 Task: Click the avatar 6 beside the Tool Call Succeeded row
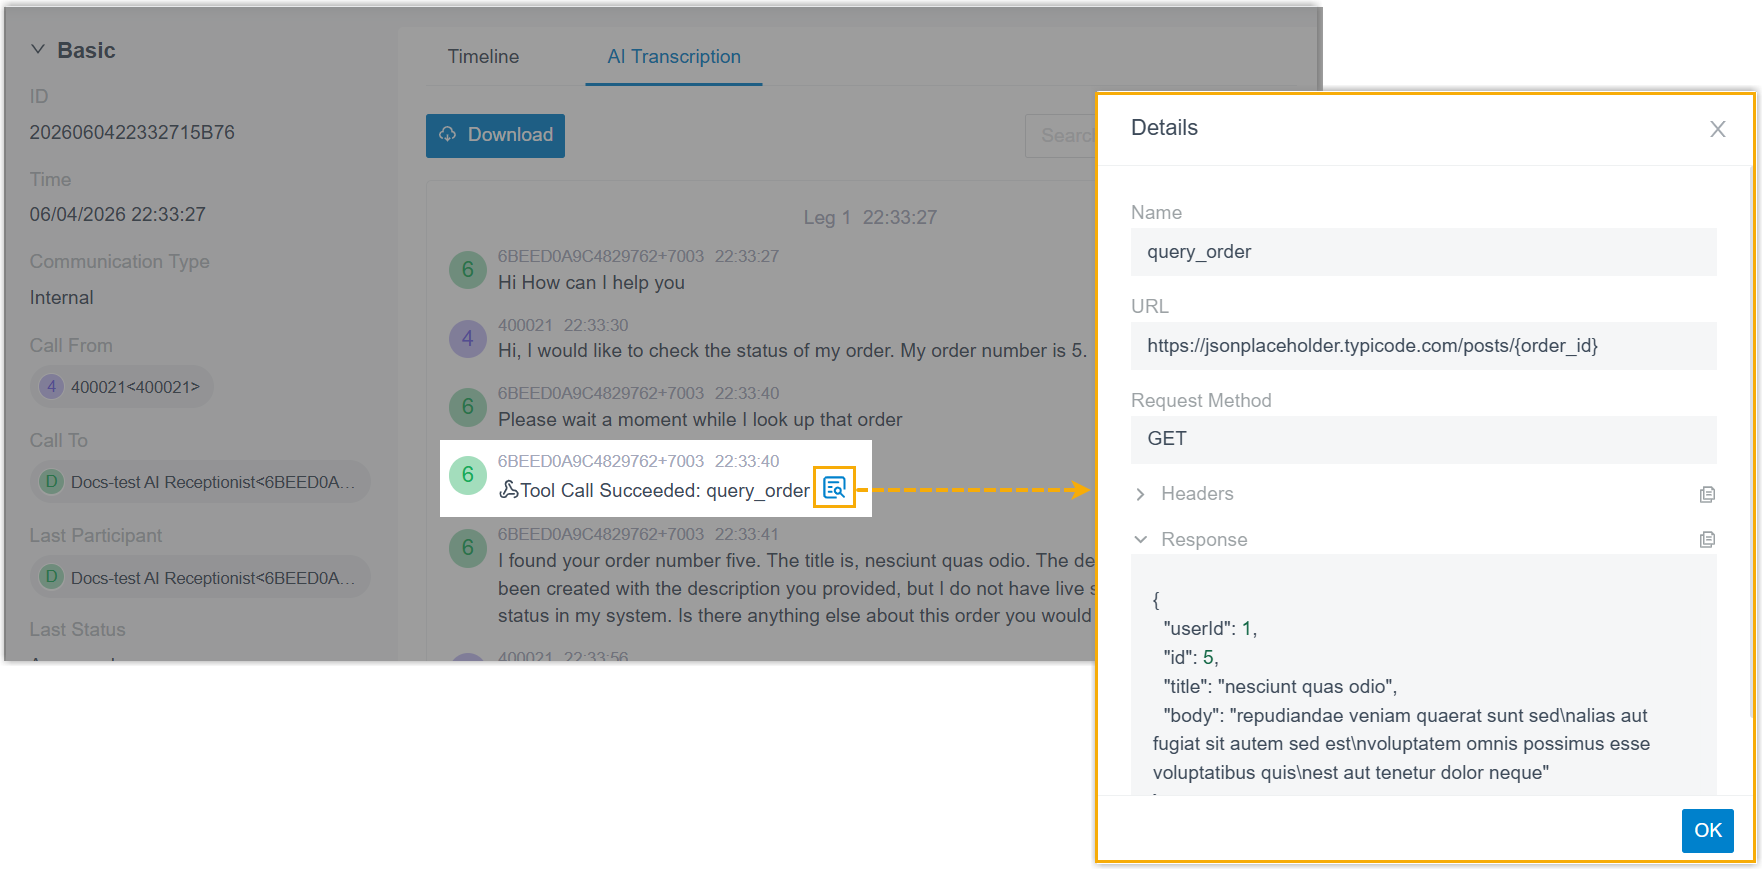[x=467, y=475]
